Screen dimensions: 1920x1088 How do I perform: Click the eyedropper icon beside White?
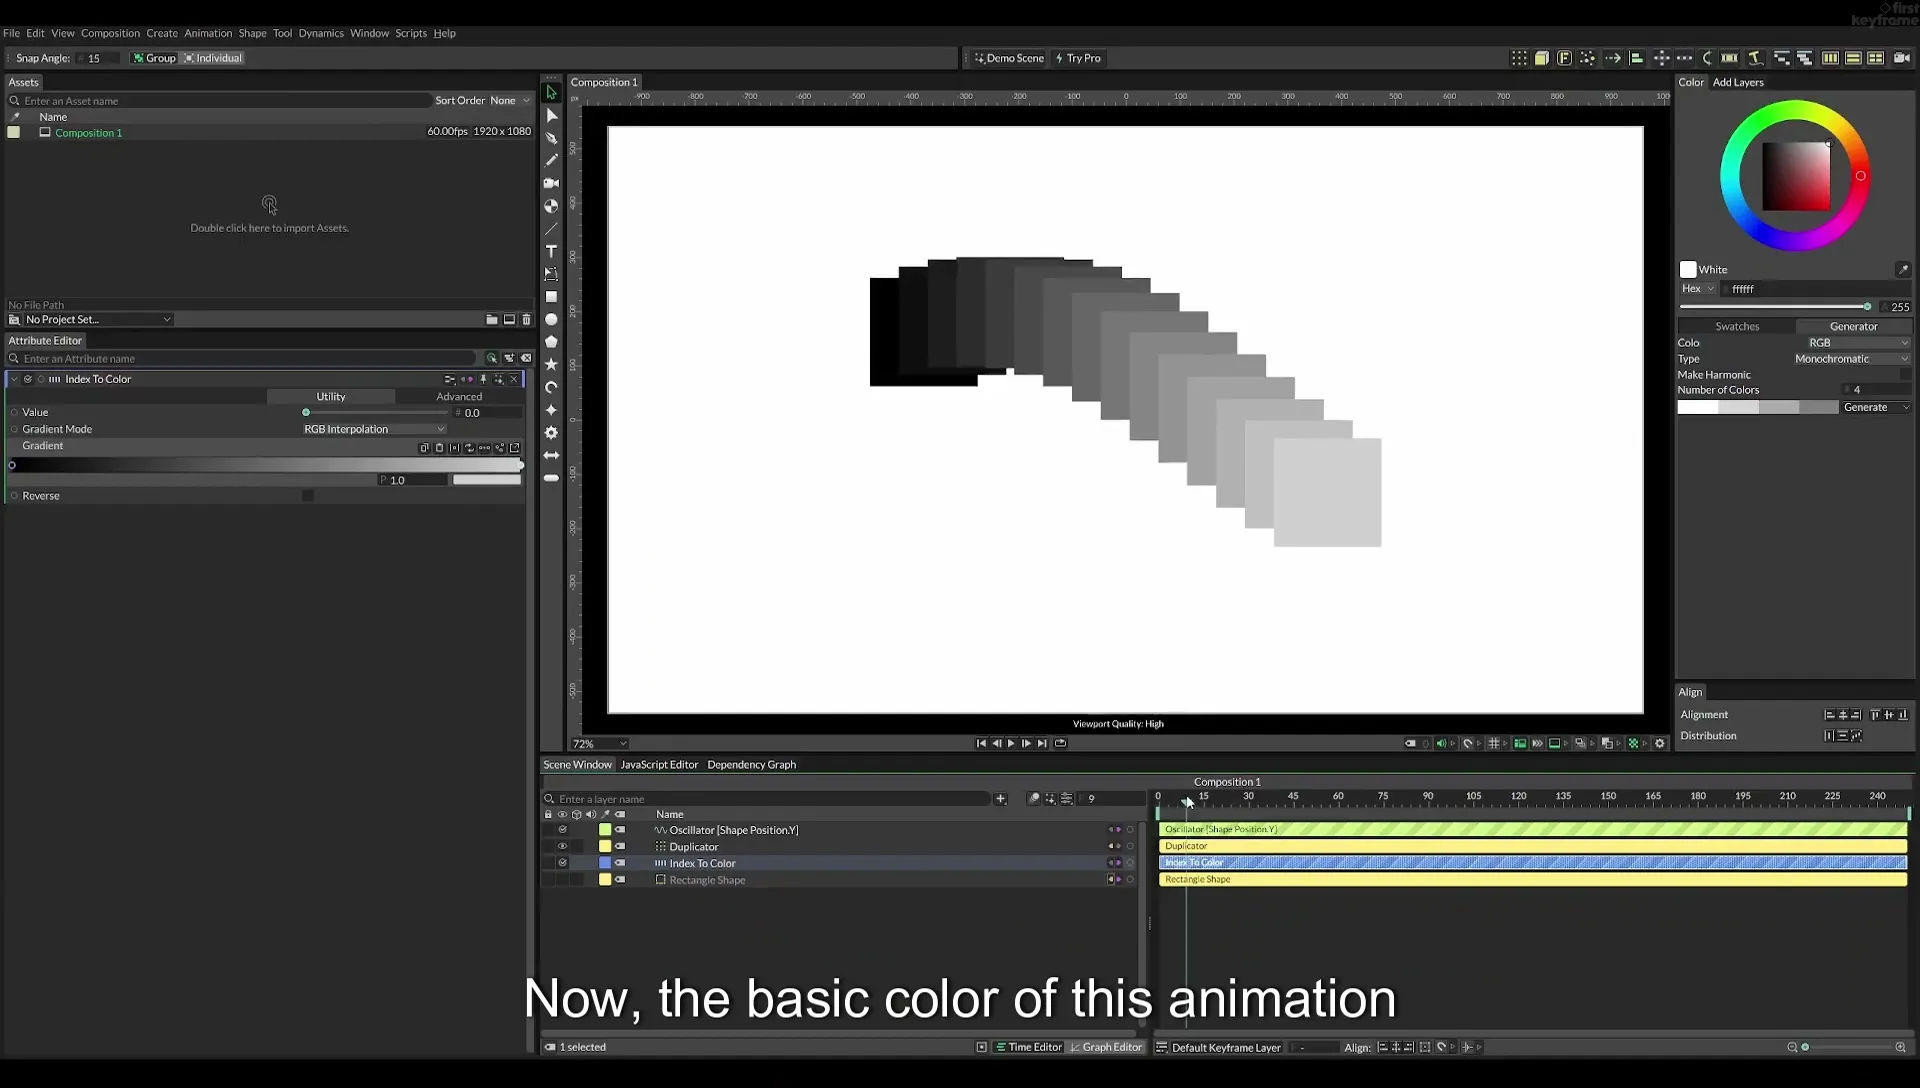(1902, 270)
